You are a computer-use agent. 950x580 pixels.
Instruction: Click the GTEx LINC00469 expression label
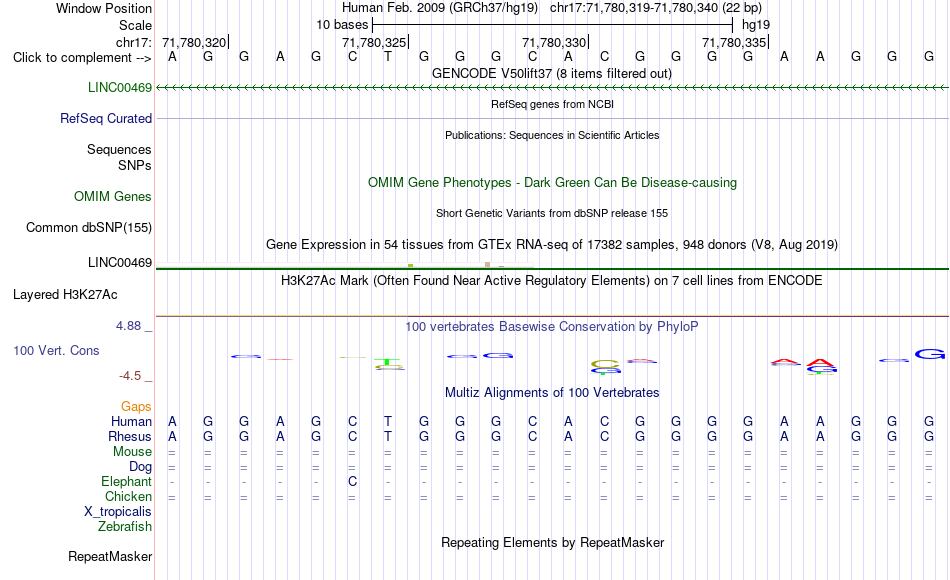(x=120, y=262)
